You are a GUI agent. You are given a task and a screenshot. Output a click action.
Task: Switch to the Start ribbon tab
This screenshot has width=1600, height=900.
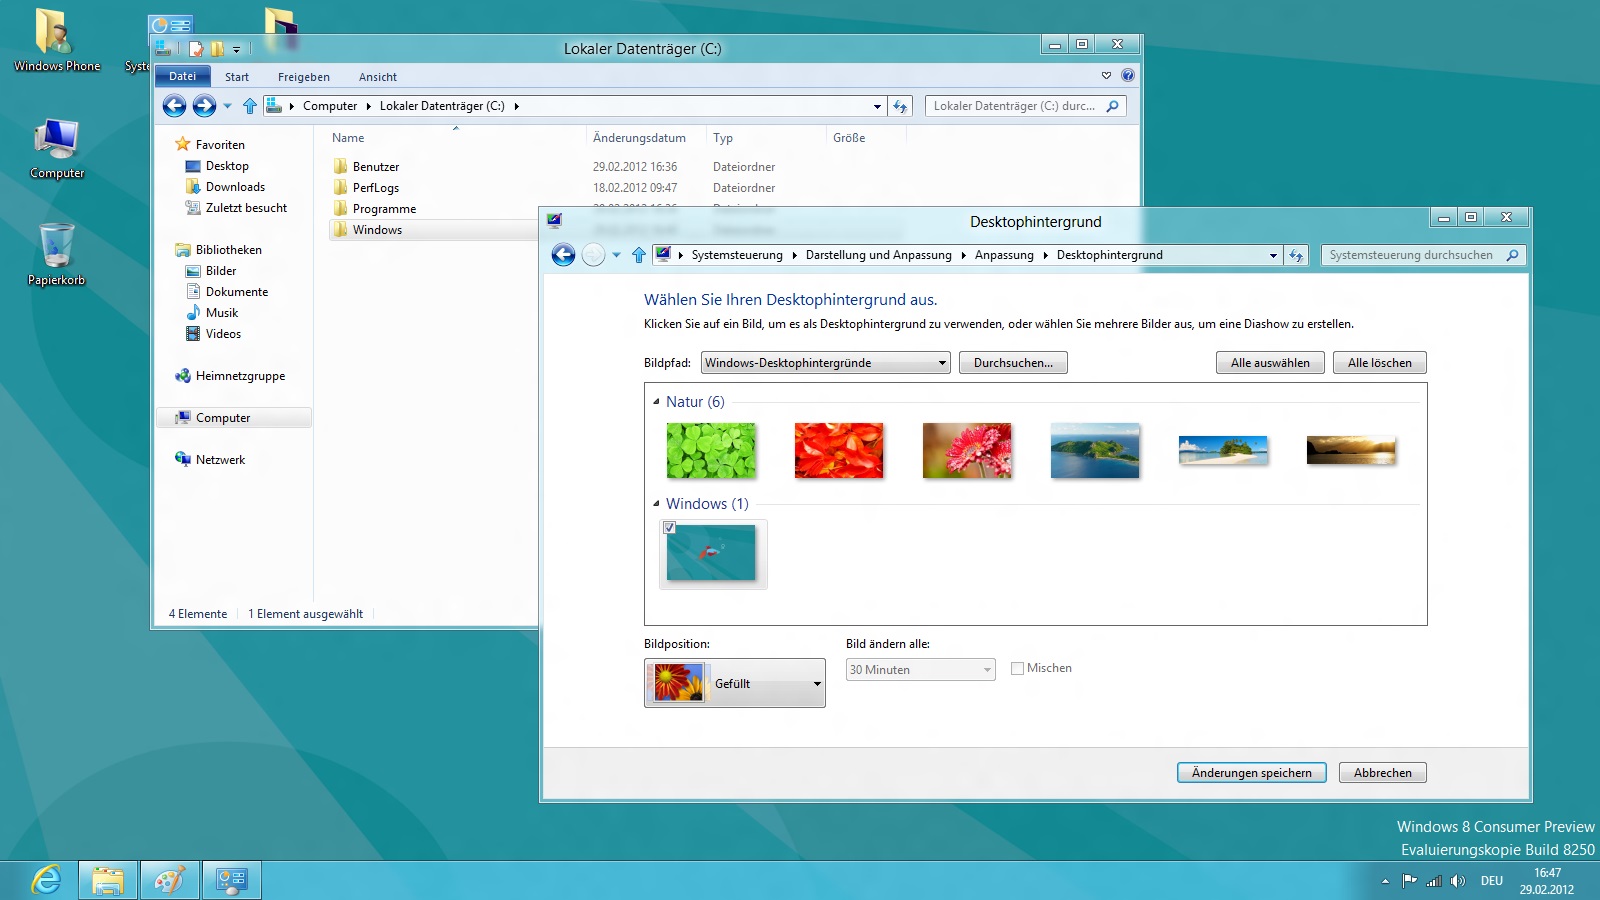click(237, 77)
